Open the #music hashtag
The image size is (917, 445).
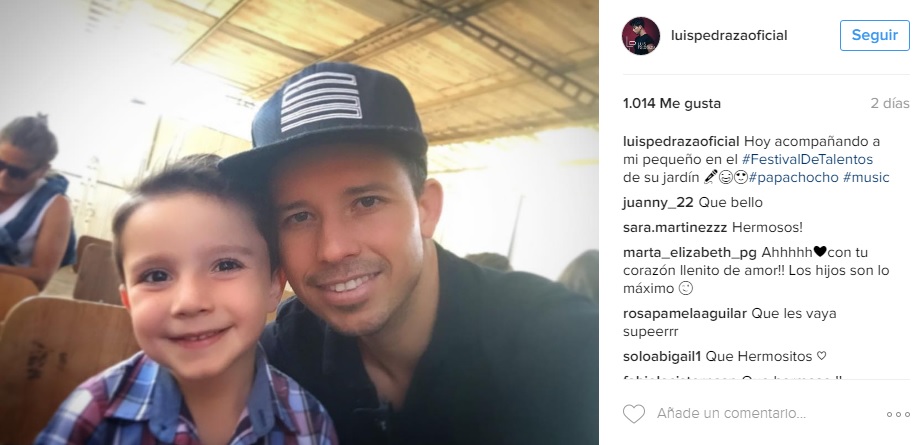[866, 177]
